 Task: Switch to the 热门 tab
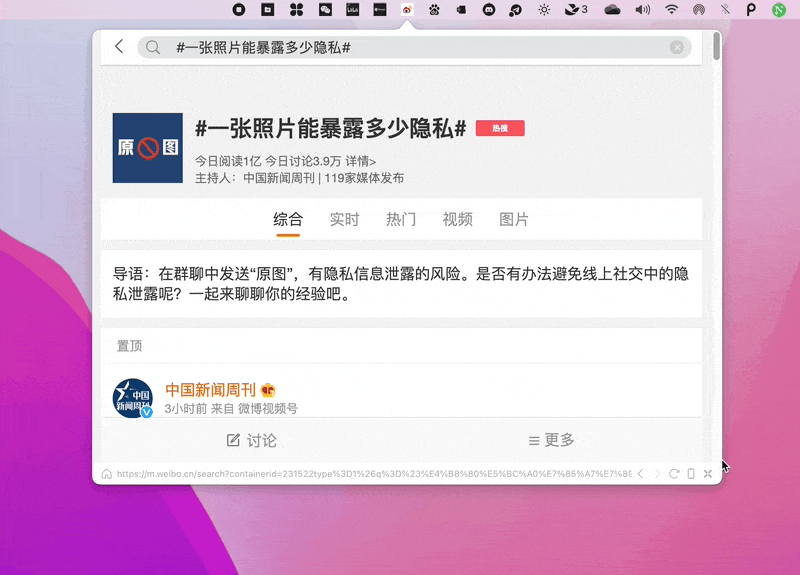pos(401,219)
